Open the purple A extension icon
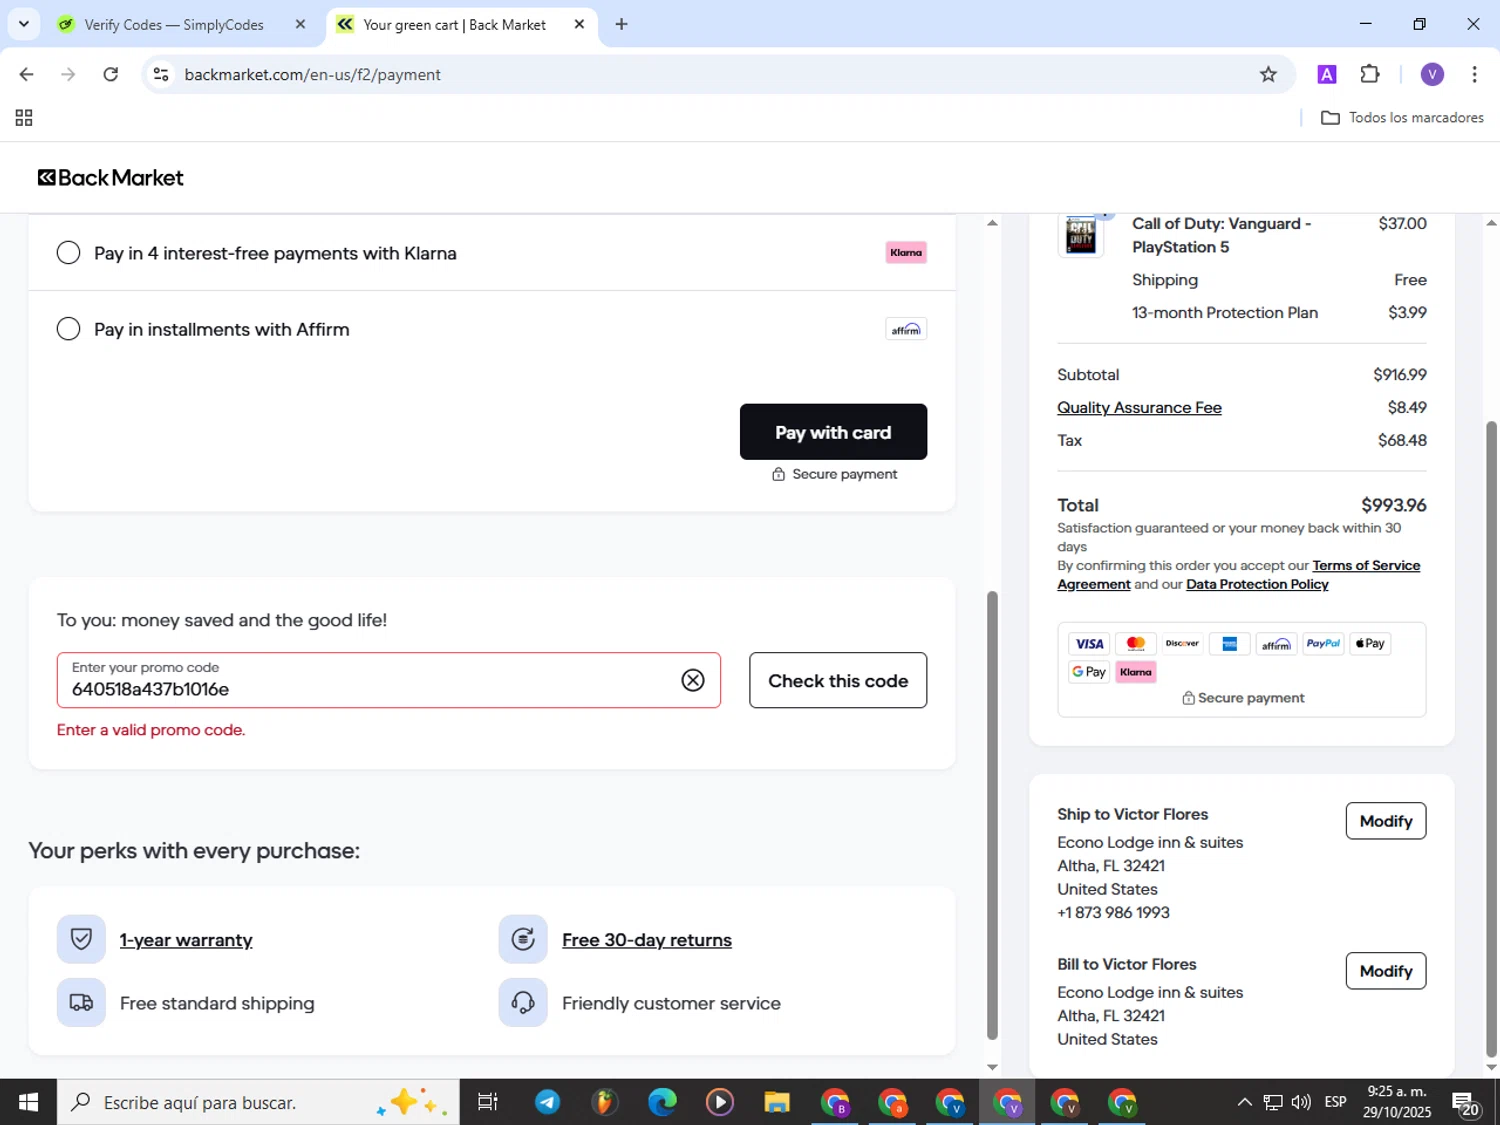 click(x=1327, y=74)
